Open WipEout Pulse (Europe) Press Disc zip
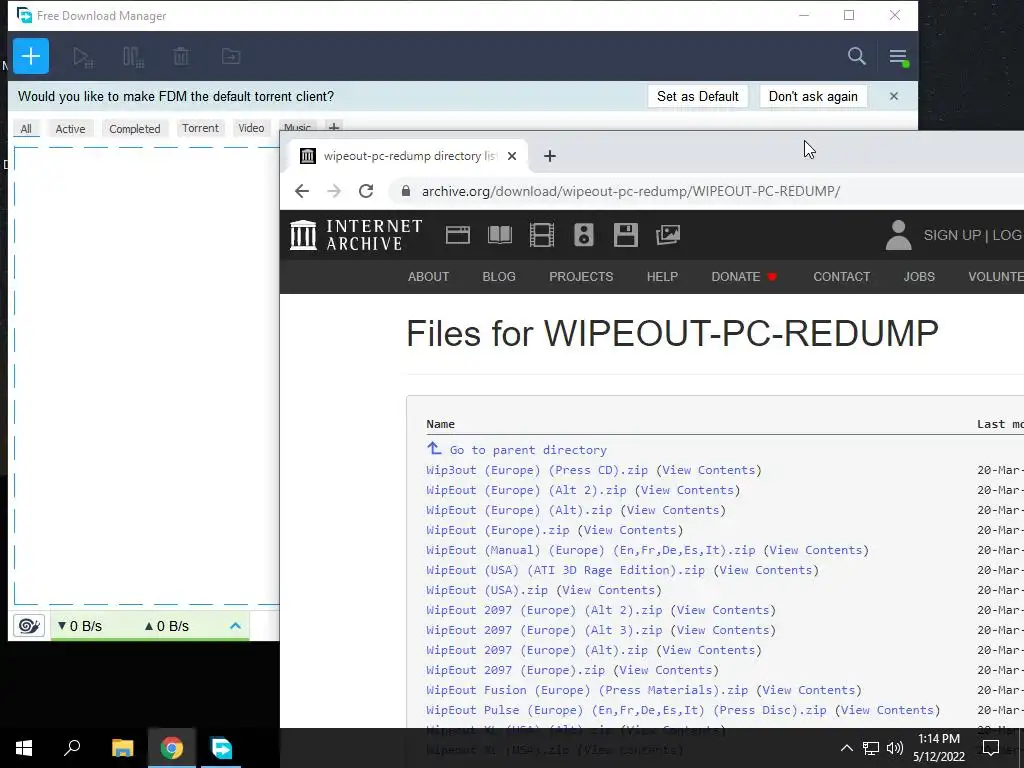The image size is (1024, 768). [x=626, y=711]
